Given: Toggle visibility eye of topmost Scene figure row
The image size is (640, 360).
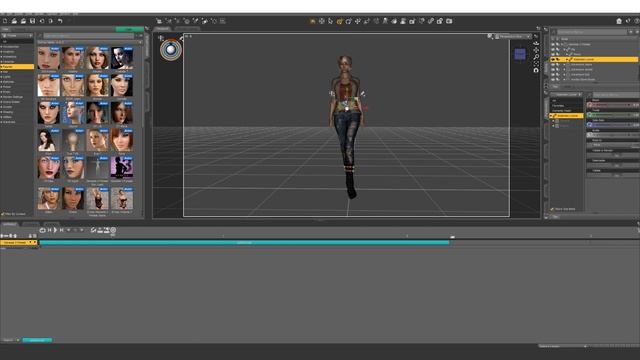Looking at the screenshot, I should [553, 44].
